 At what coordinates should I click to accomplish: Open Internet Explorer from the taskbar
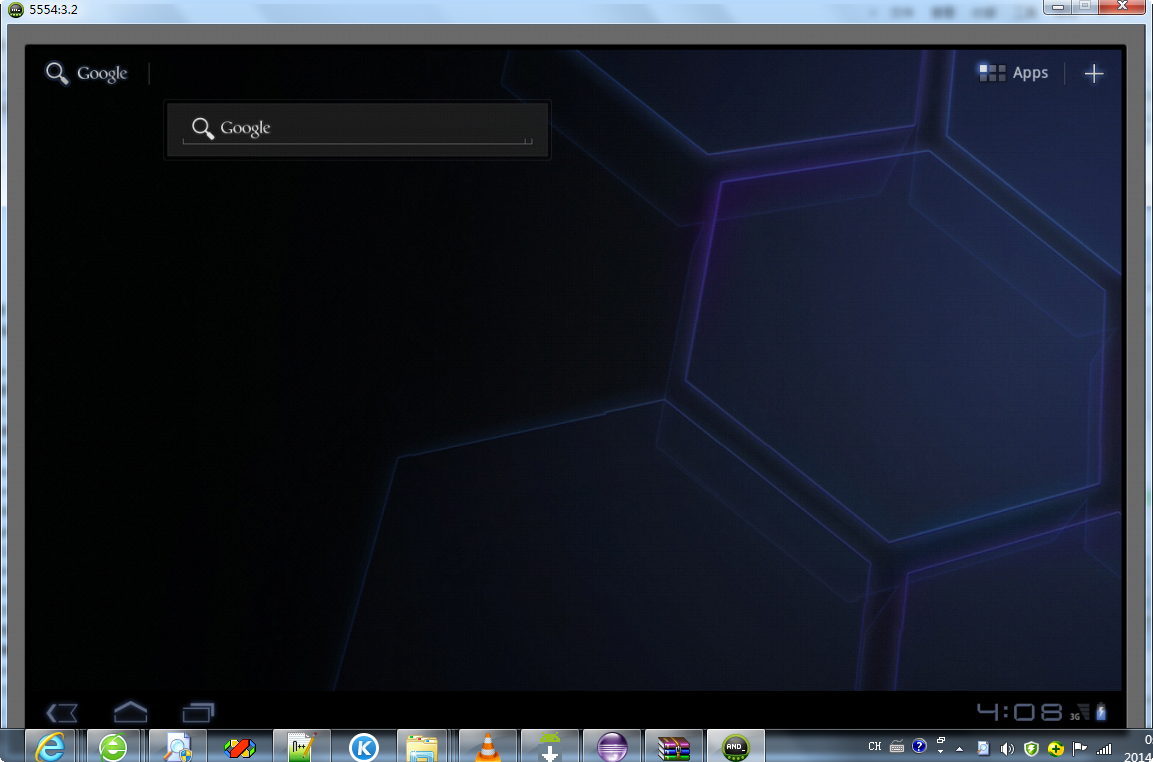coord(50,747)
